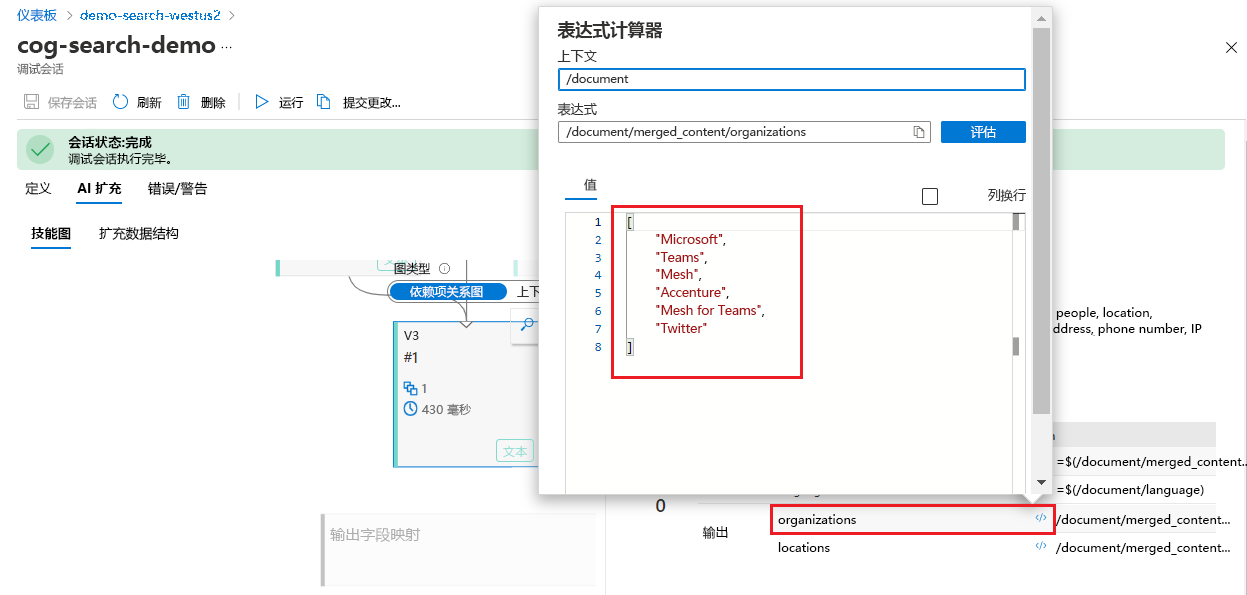Open code icon for locations output

1041,547
